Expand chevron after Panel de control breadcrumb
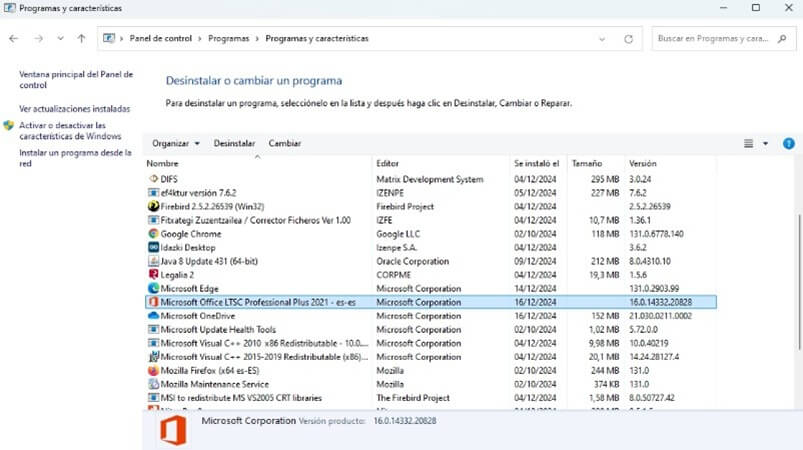This screenshot has width=803, height=450. tap(200, 38)
